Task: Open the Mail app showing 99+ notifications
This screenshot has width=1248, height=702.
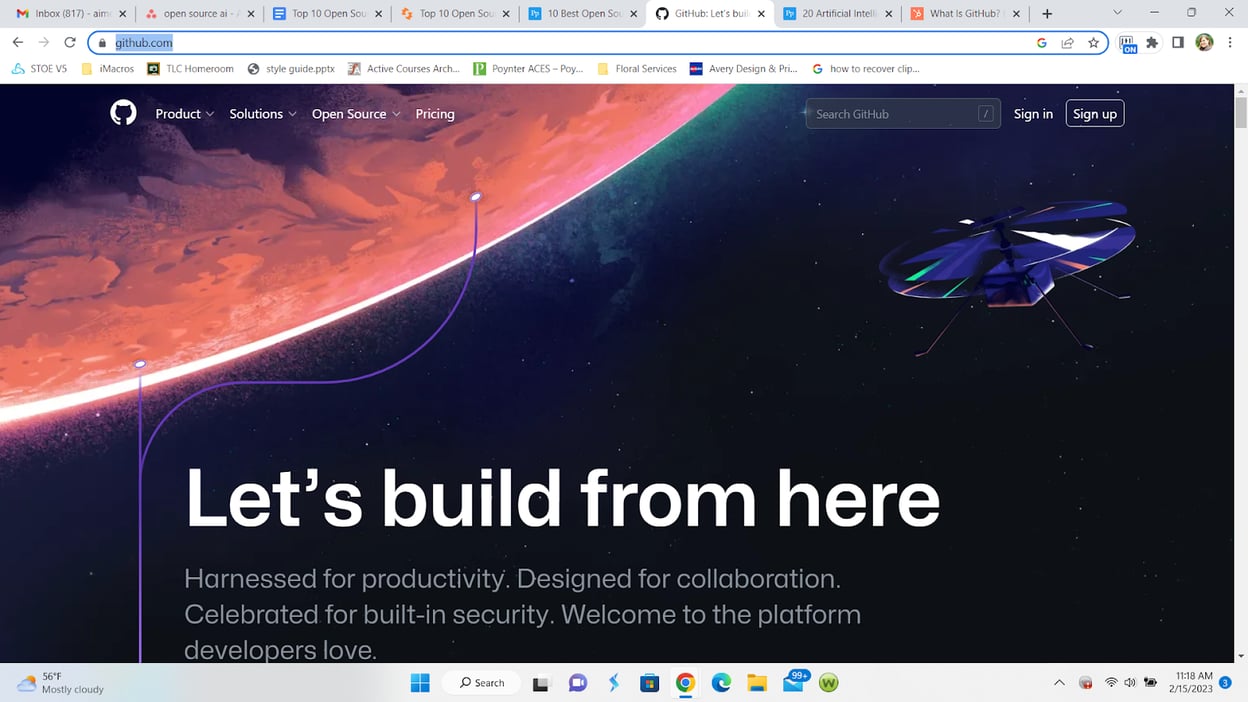Action: point(793,682)
